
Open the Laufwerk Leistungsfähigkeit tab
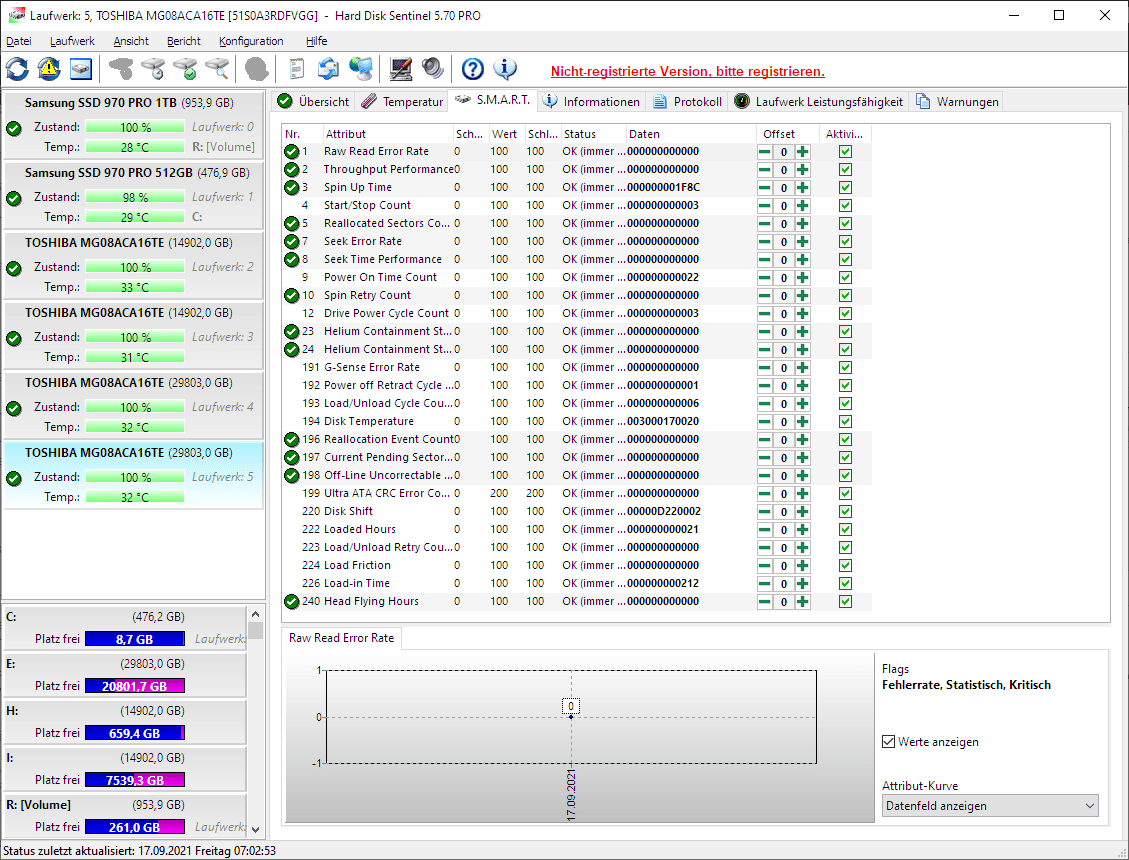click(819, 102)
